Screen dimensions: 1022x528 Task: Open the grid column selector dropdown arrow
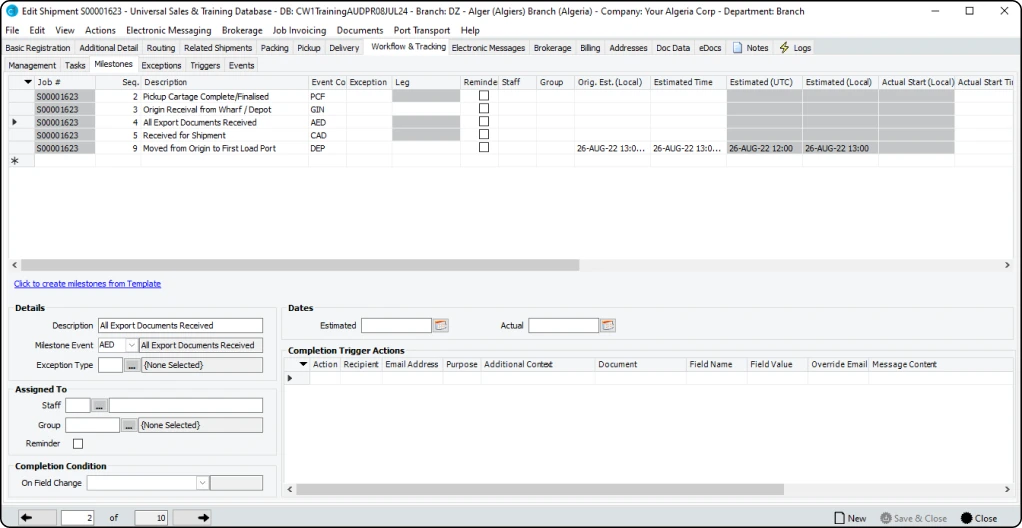pos(28,82)
